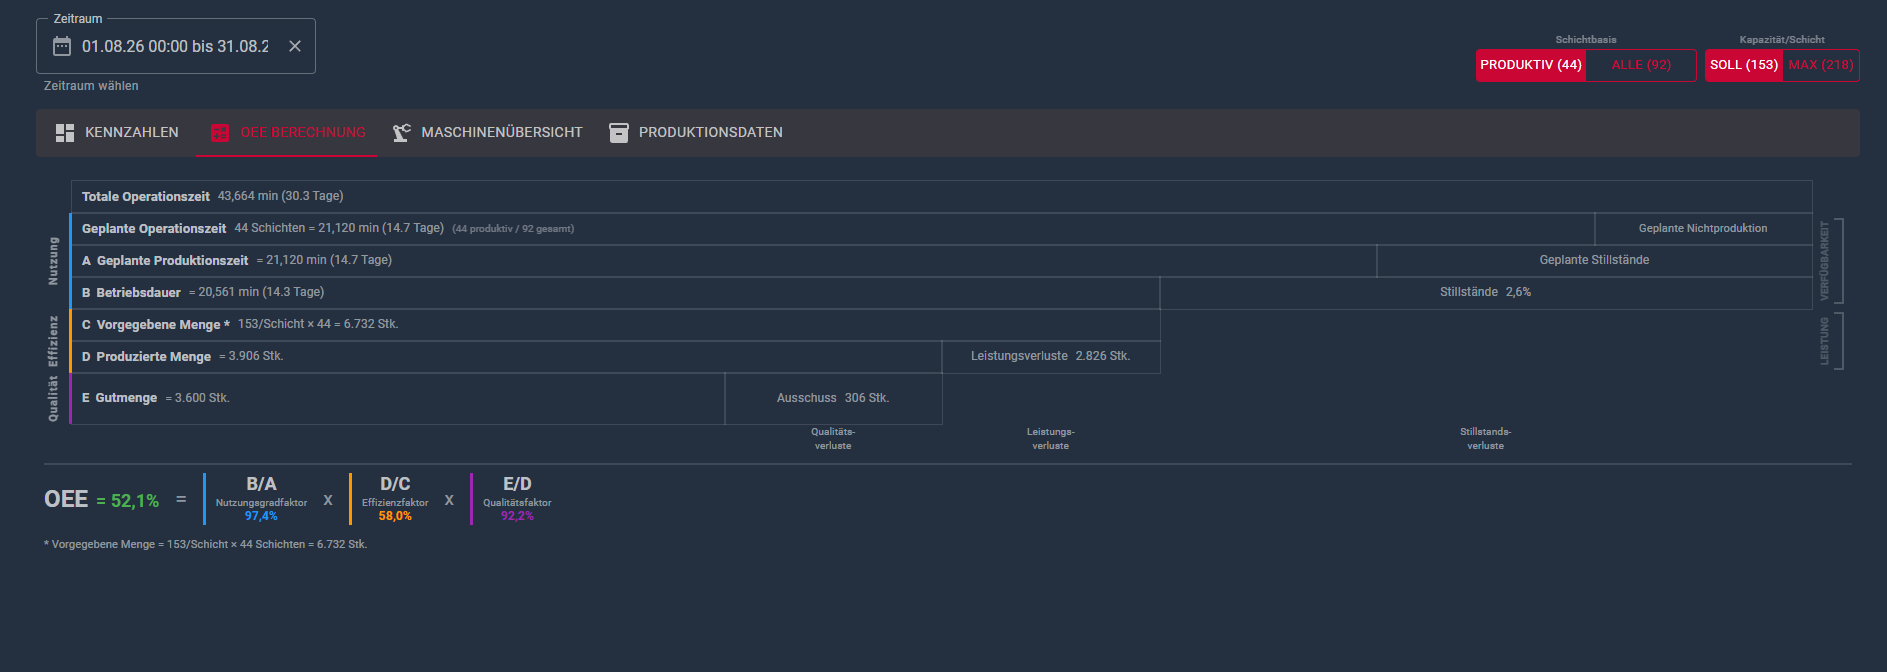Click the D Produzierte Menge label
The image size is (1887, 672).
pyautogui.click(x=146, y=357)
